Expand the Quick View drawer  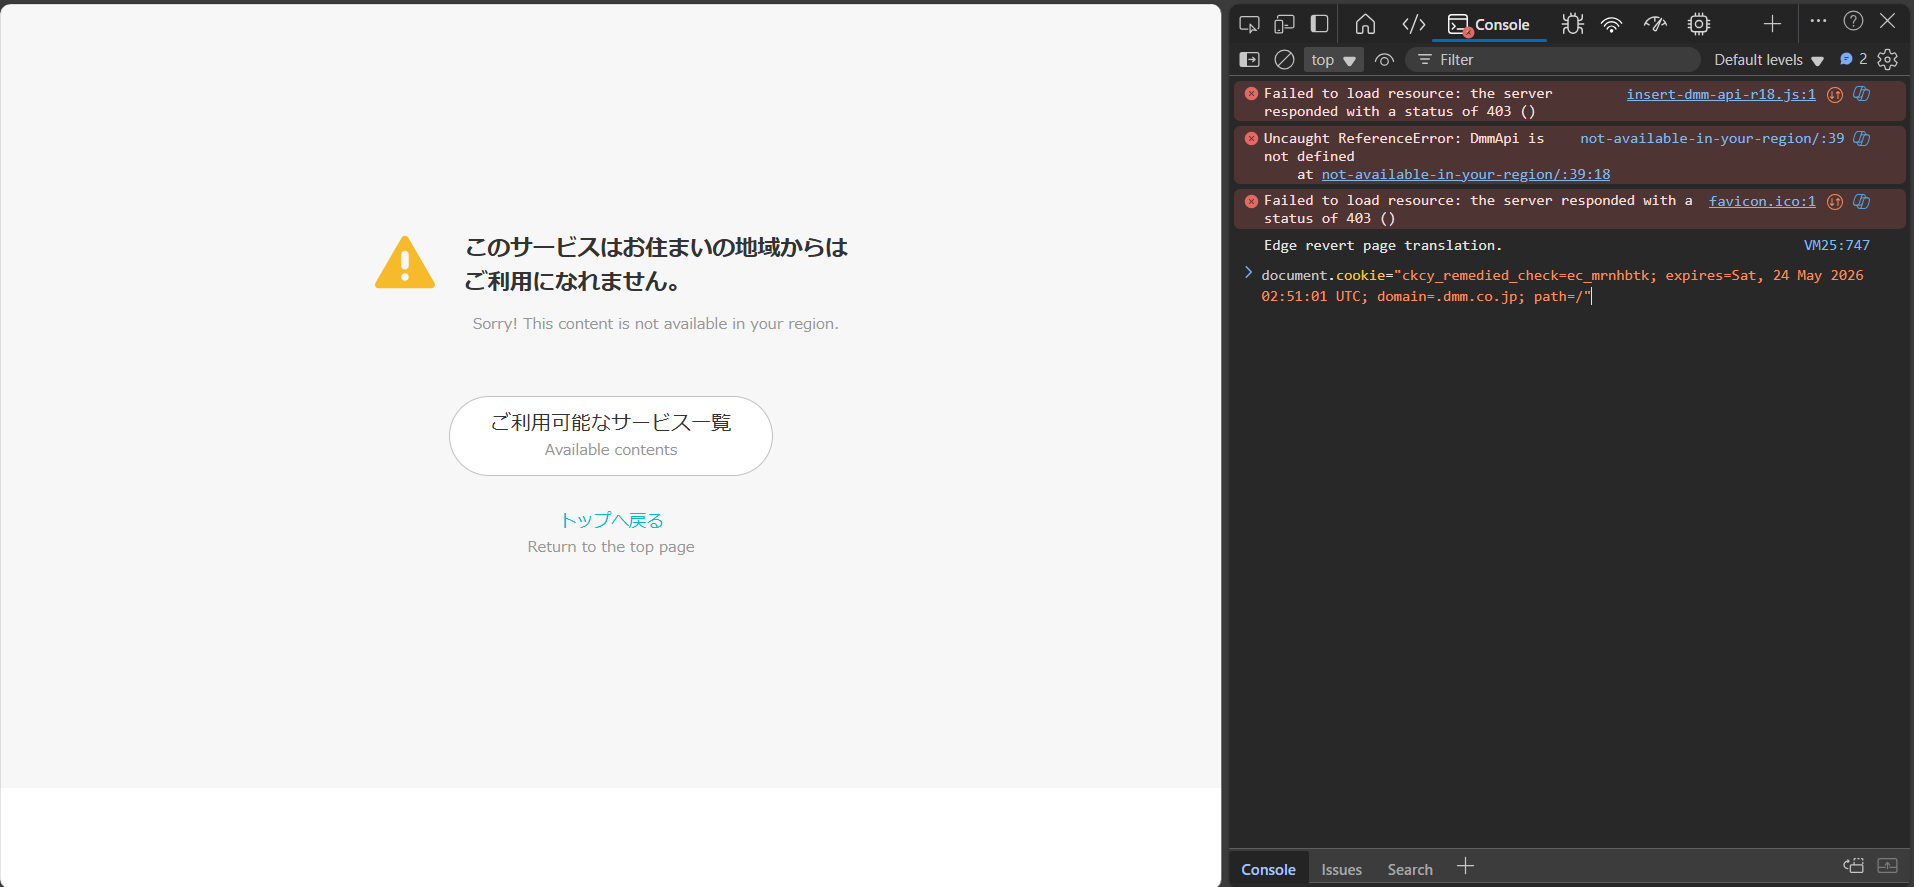(x=1888, y=866)
